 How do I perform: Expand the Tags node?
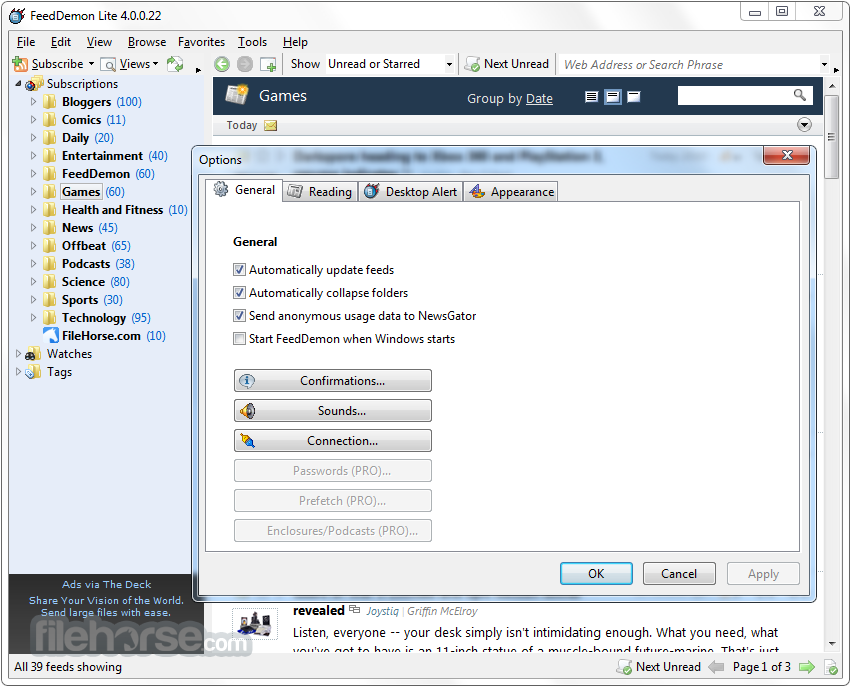coord(18,372)
